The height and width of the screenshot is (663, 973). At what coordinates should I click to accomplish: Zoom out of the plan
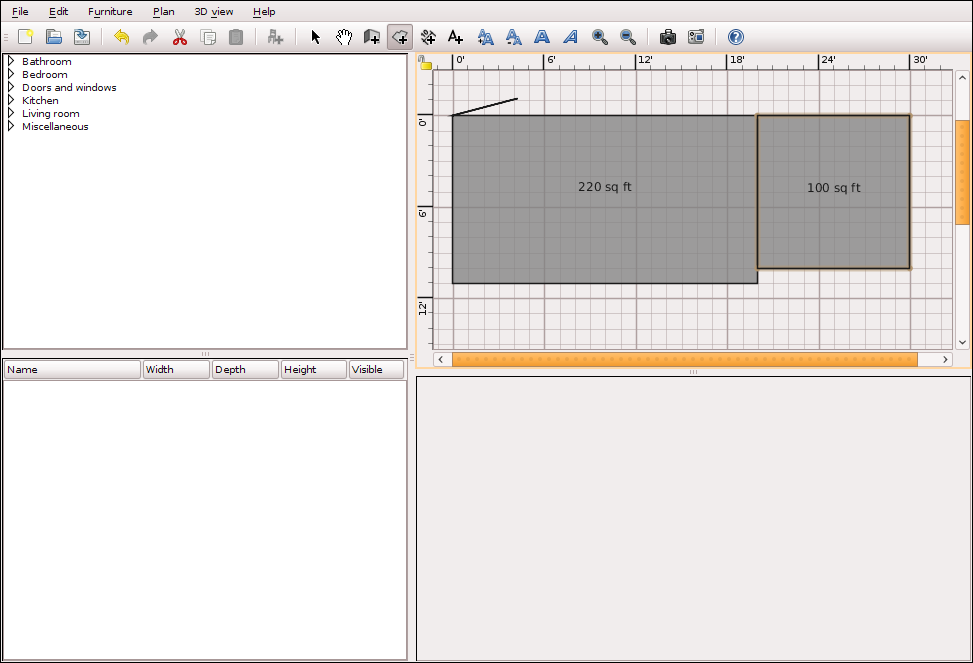(x=628, y=37)
